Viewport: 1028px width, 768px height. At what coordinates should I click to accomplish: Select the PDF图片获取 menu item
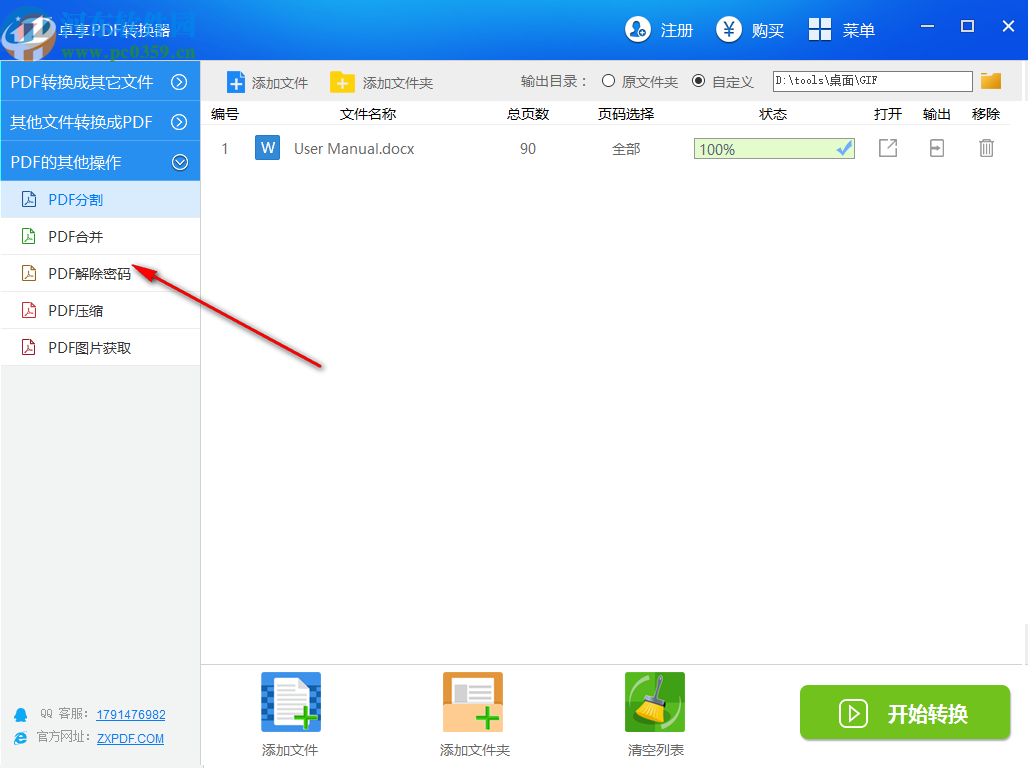[x=100, y=348]
